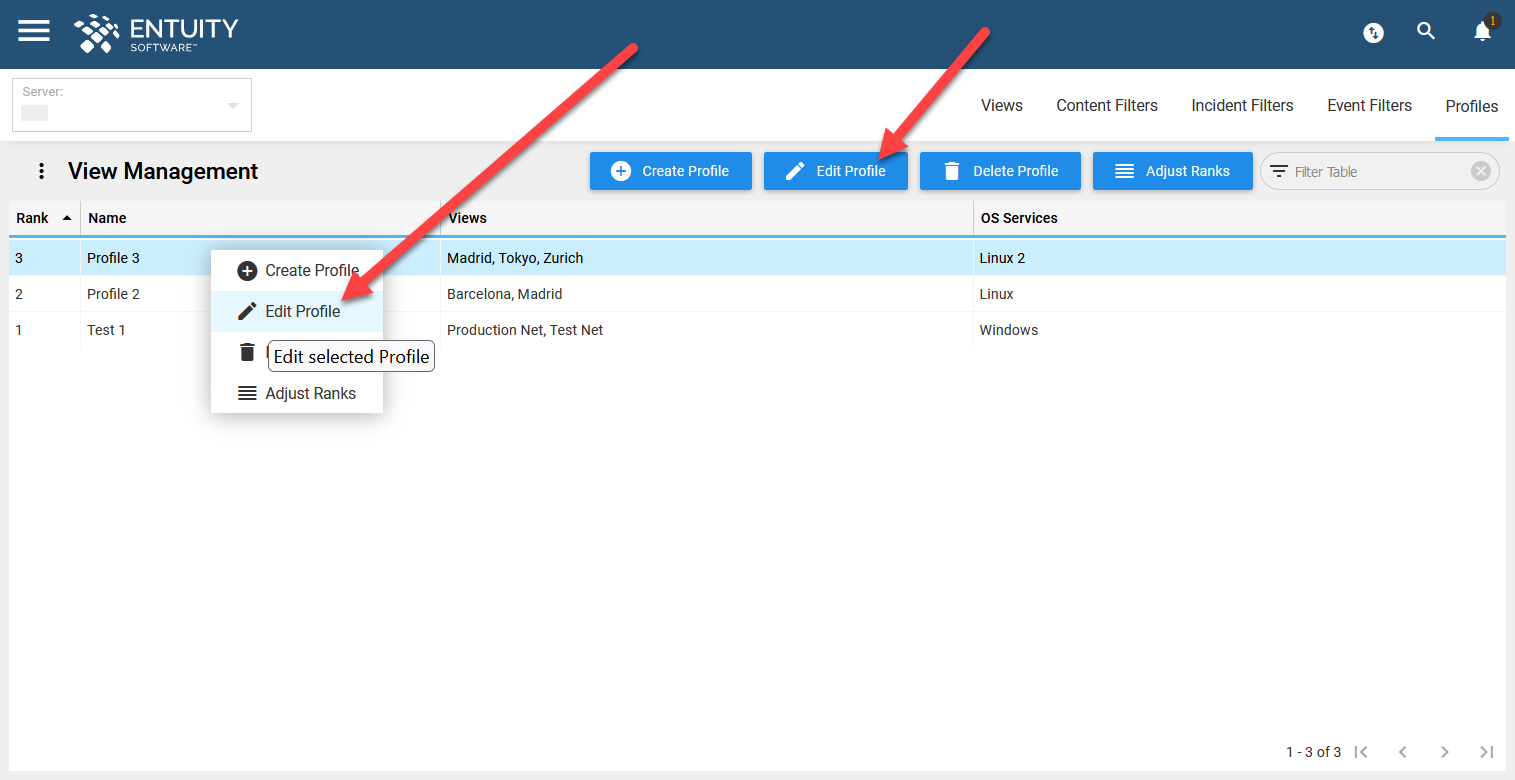Click the Entuity Software logo

pyautogui.click(x=156, y=33)
